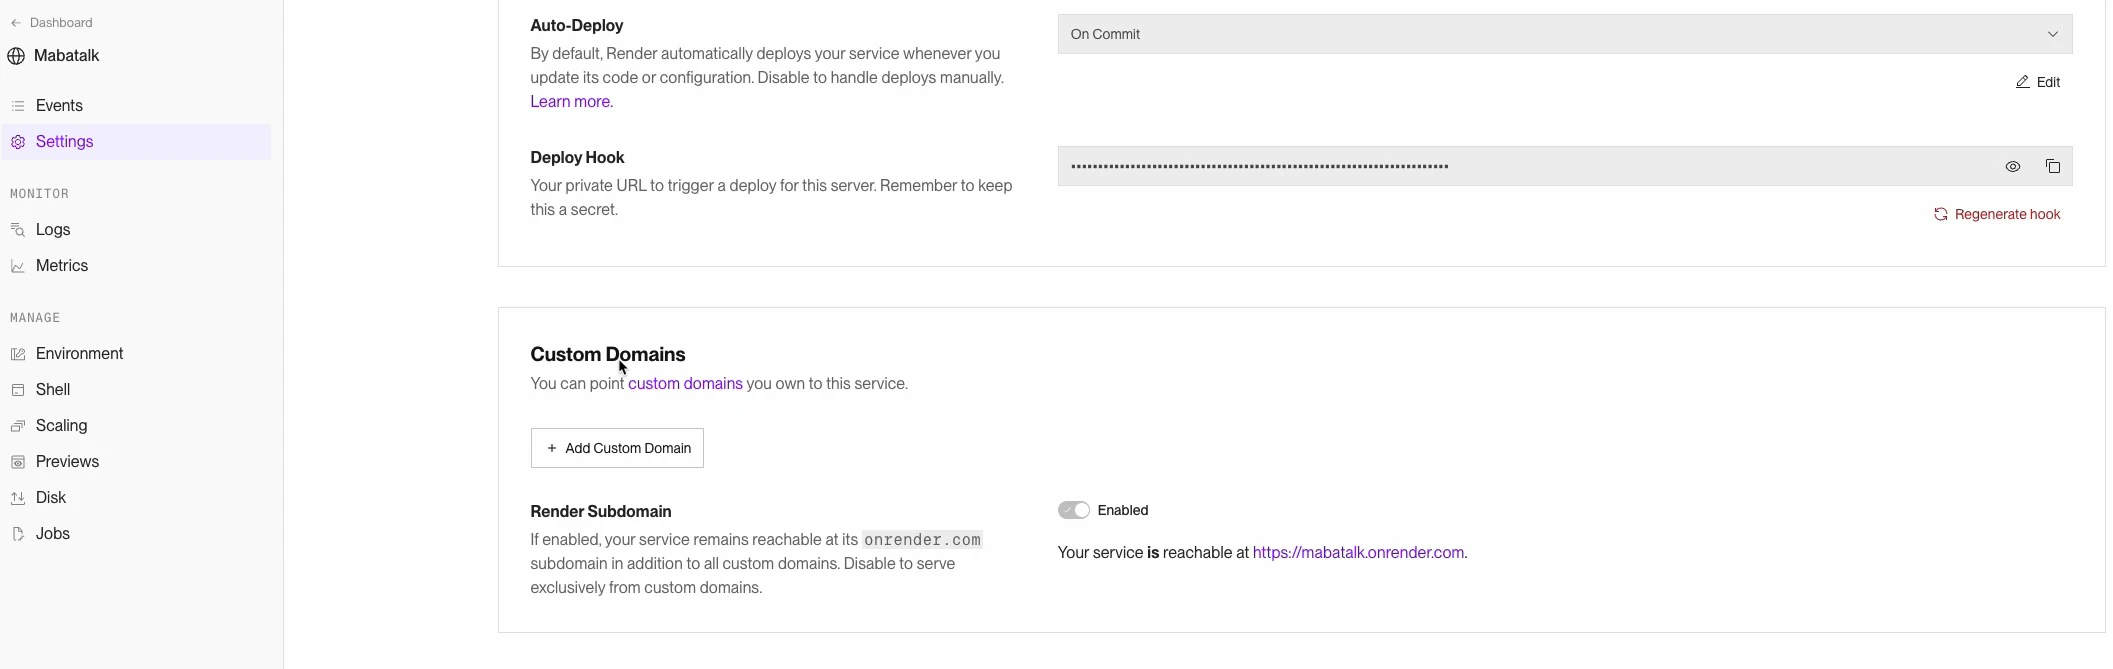Collapse the On Commit chevron menu
The image size is (2113, 669).
[2052, 33]
